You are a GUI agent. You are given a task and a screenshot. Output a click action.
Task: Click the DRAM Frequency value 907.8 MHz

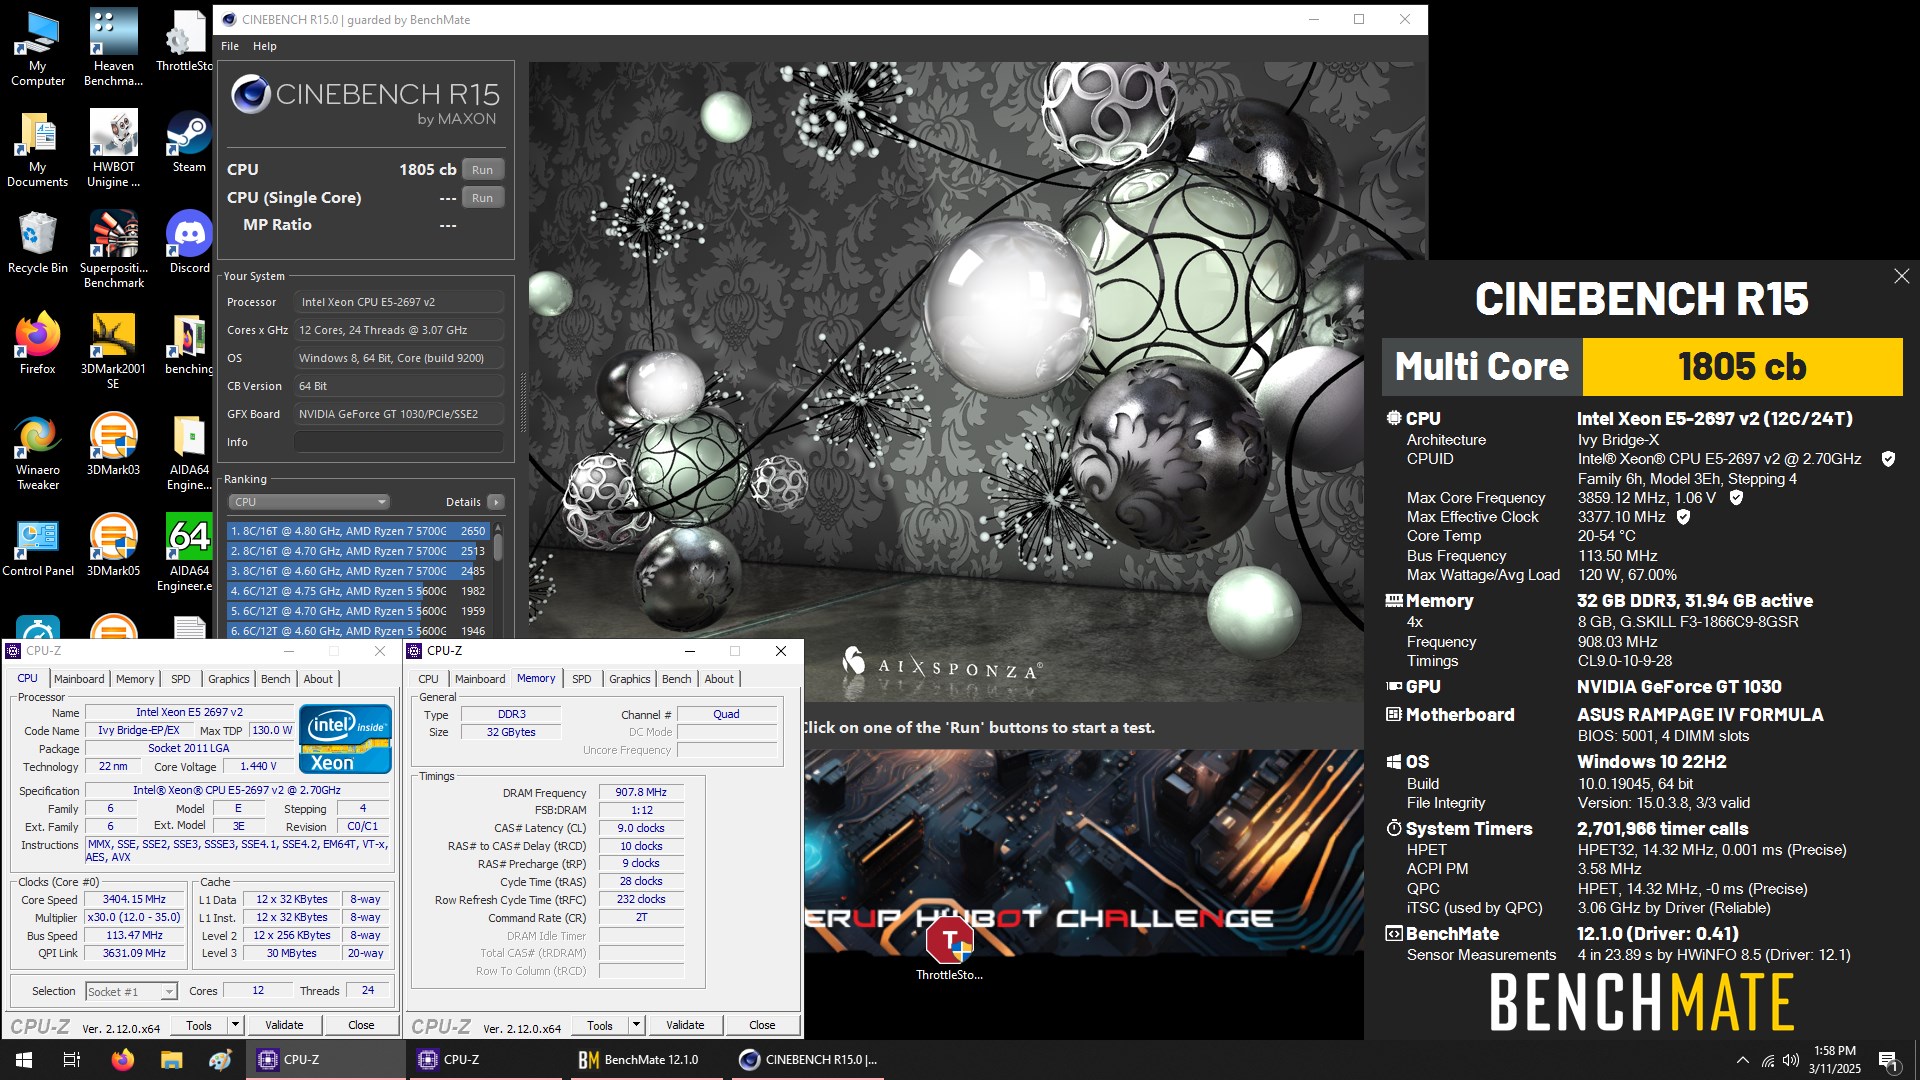click(x=641, y=792)
